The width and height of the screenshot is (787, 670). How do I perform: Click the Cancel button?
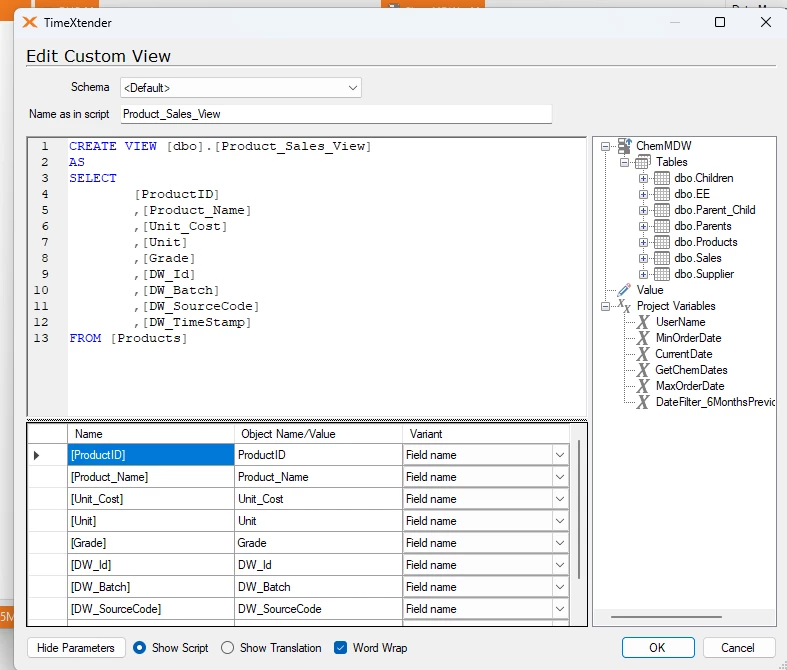738,648
